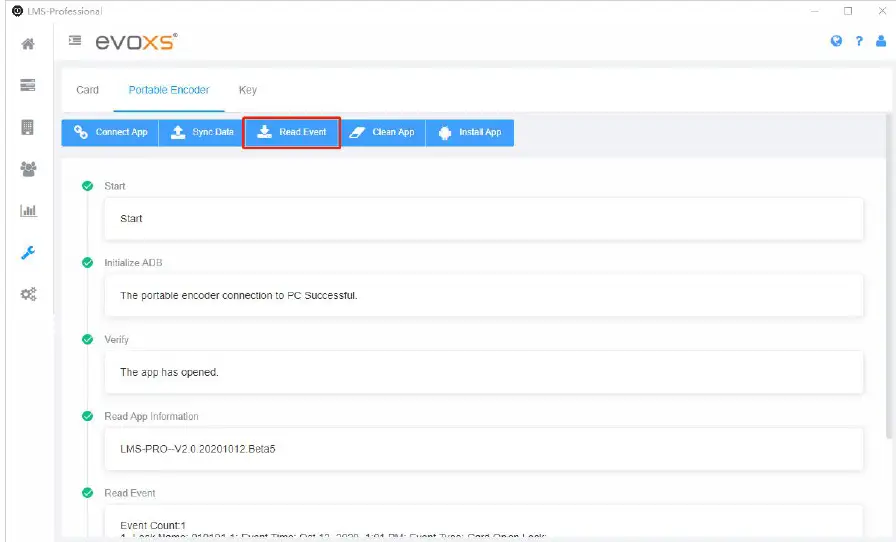Open the gears settings sidebar icon
This screenshot has height=542, width=896.
click(28, 294)
